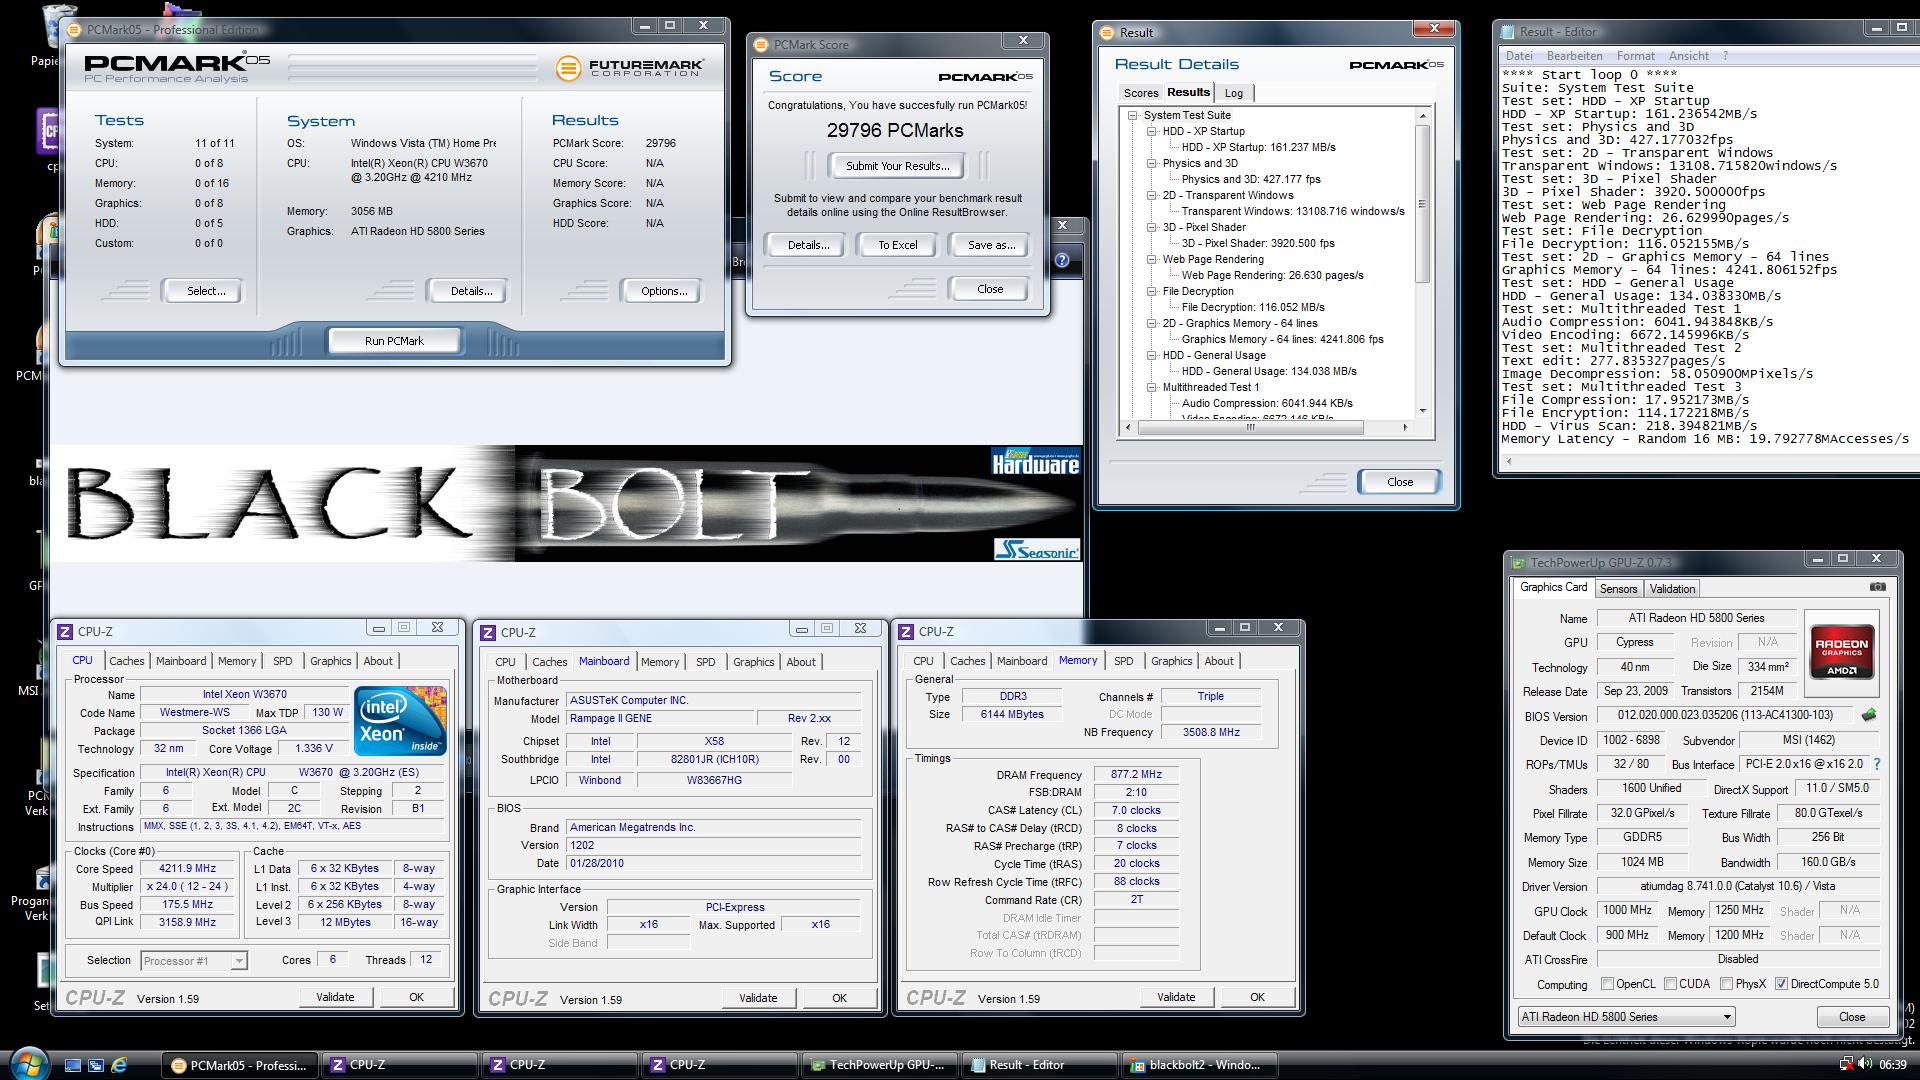Collapse the Multithreaded Test 1 node
The width and height of the screenshot is (1920, 1080).
(x=1152, y=387)
